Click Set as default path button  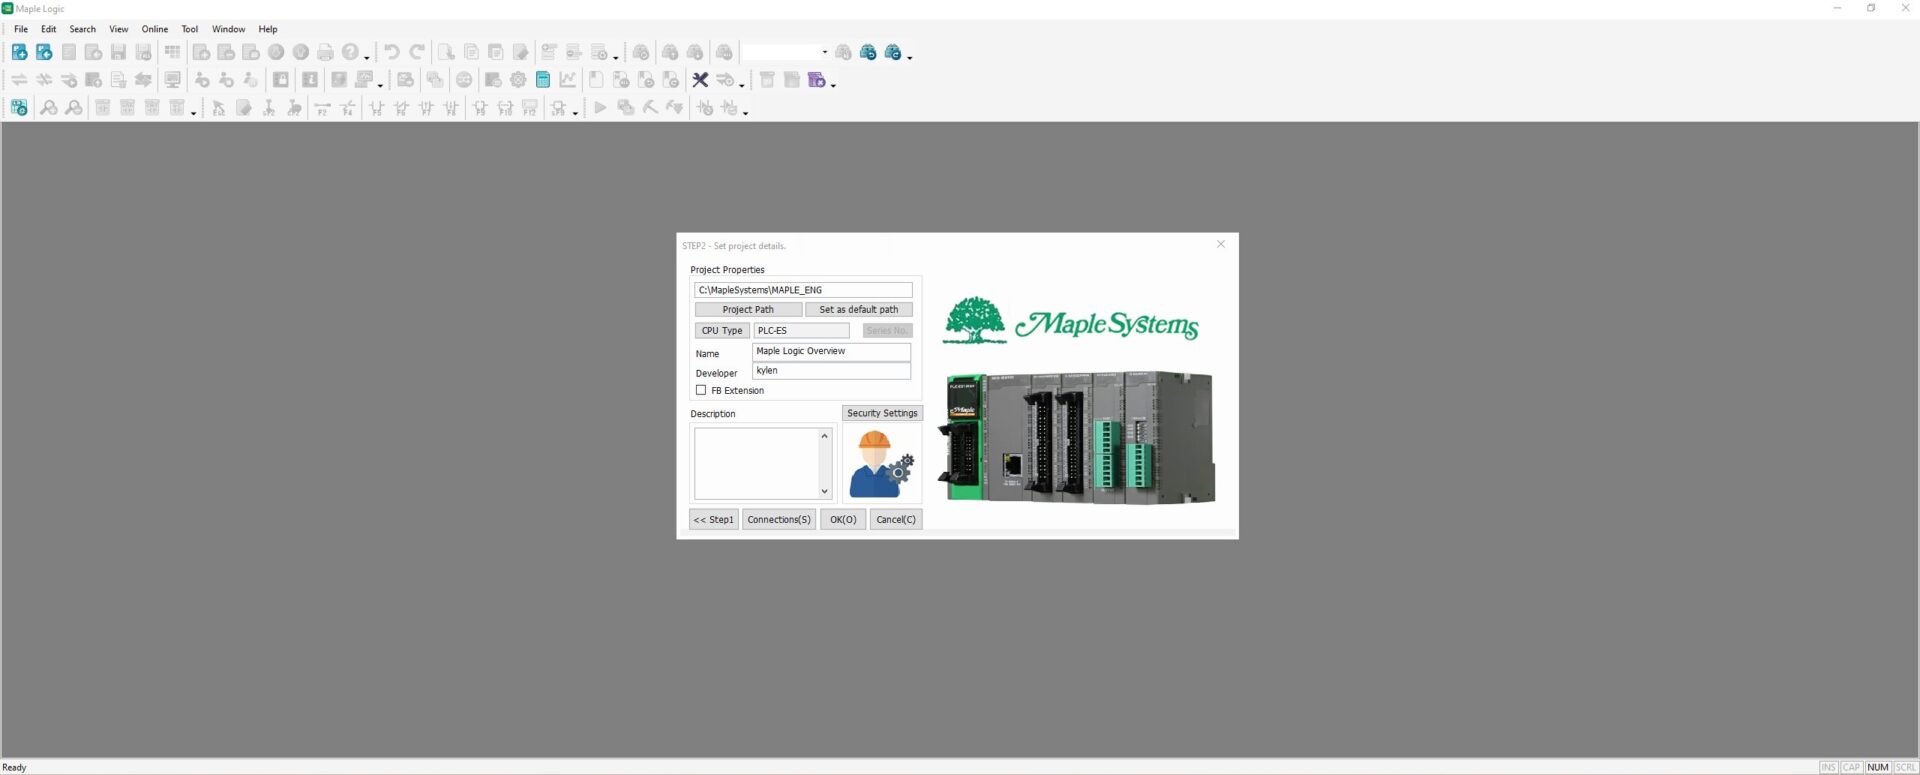click(x=859, y=310)
